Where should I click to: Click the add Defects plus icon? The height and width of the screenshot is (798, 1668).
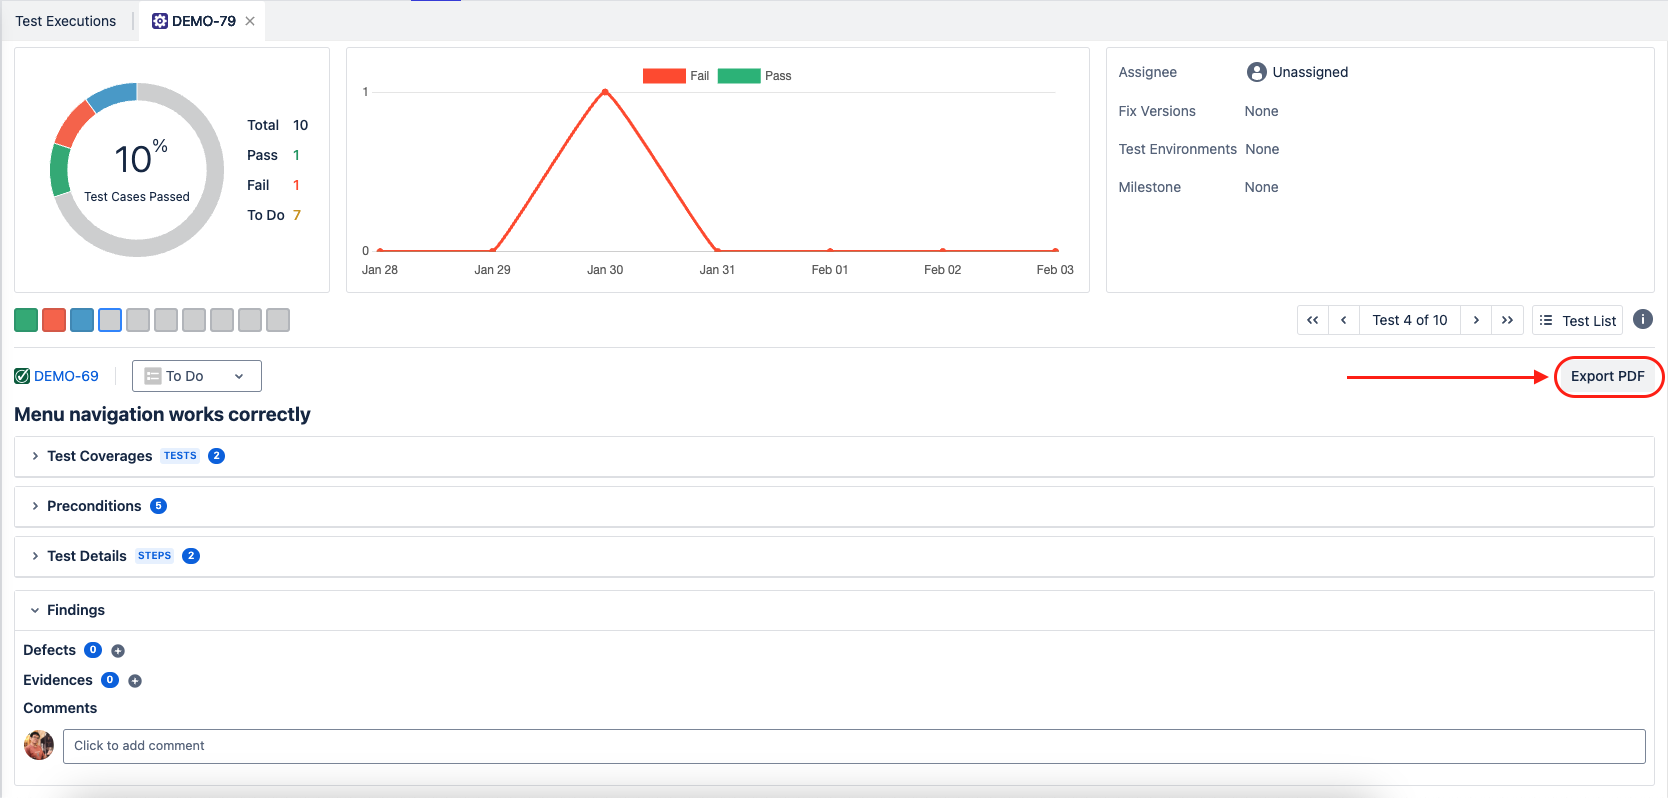tap(118, 651)
